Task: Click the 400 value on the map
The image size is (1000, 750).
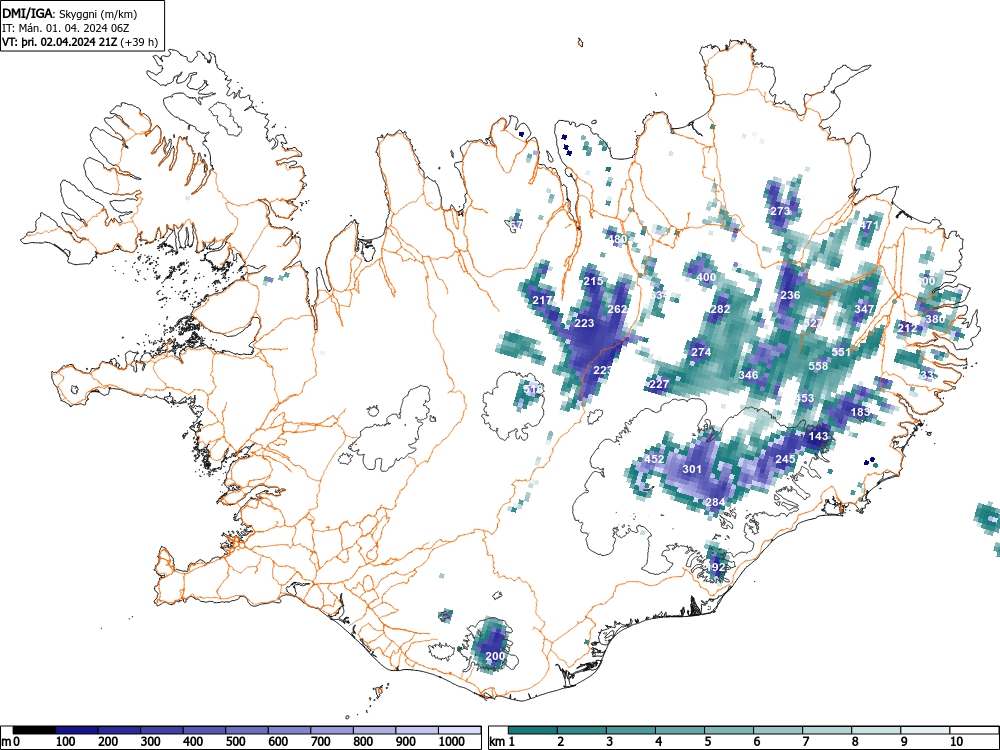Action: pyautogui.click(x=706, y=277)
